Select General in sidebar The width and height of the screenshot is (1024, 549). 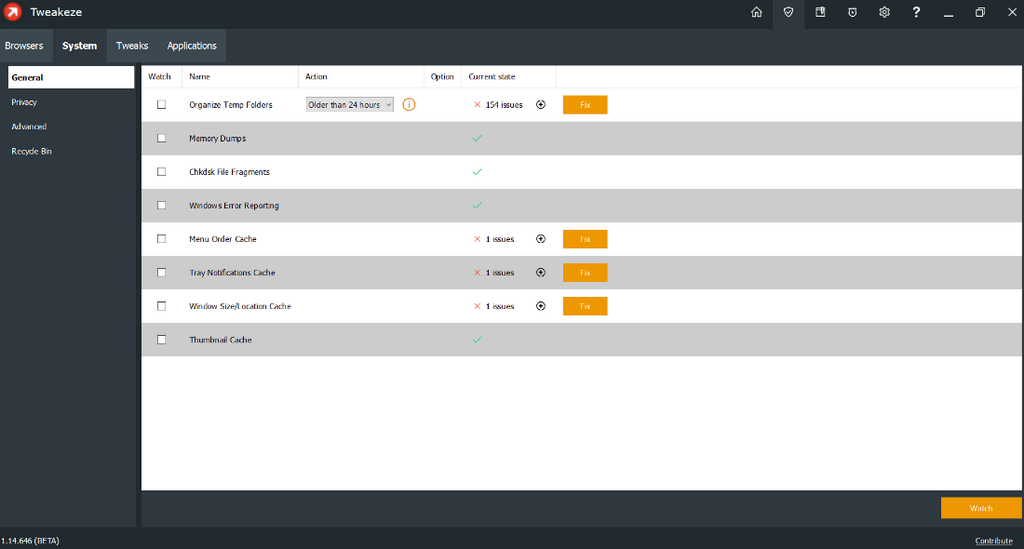coord(71,77)
